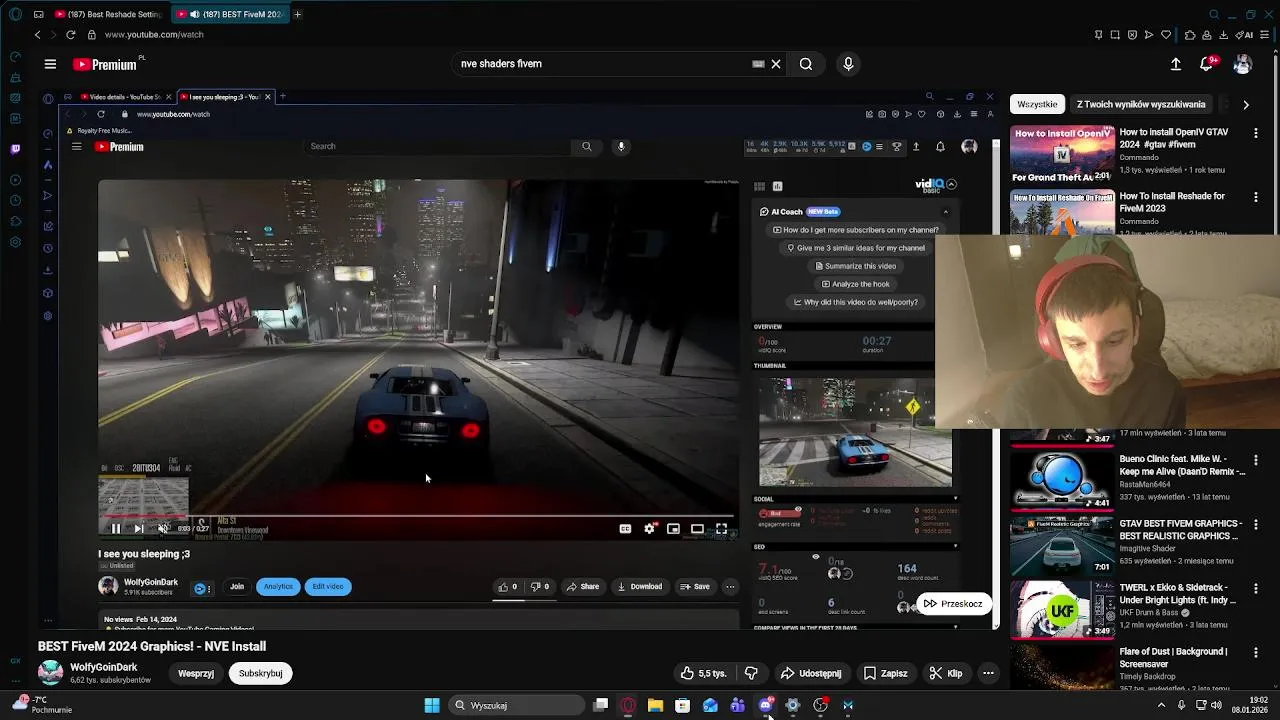Take a snapshot with the camera frame icon

pos(1115,35)
